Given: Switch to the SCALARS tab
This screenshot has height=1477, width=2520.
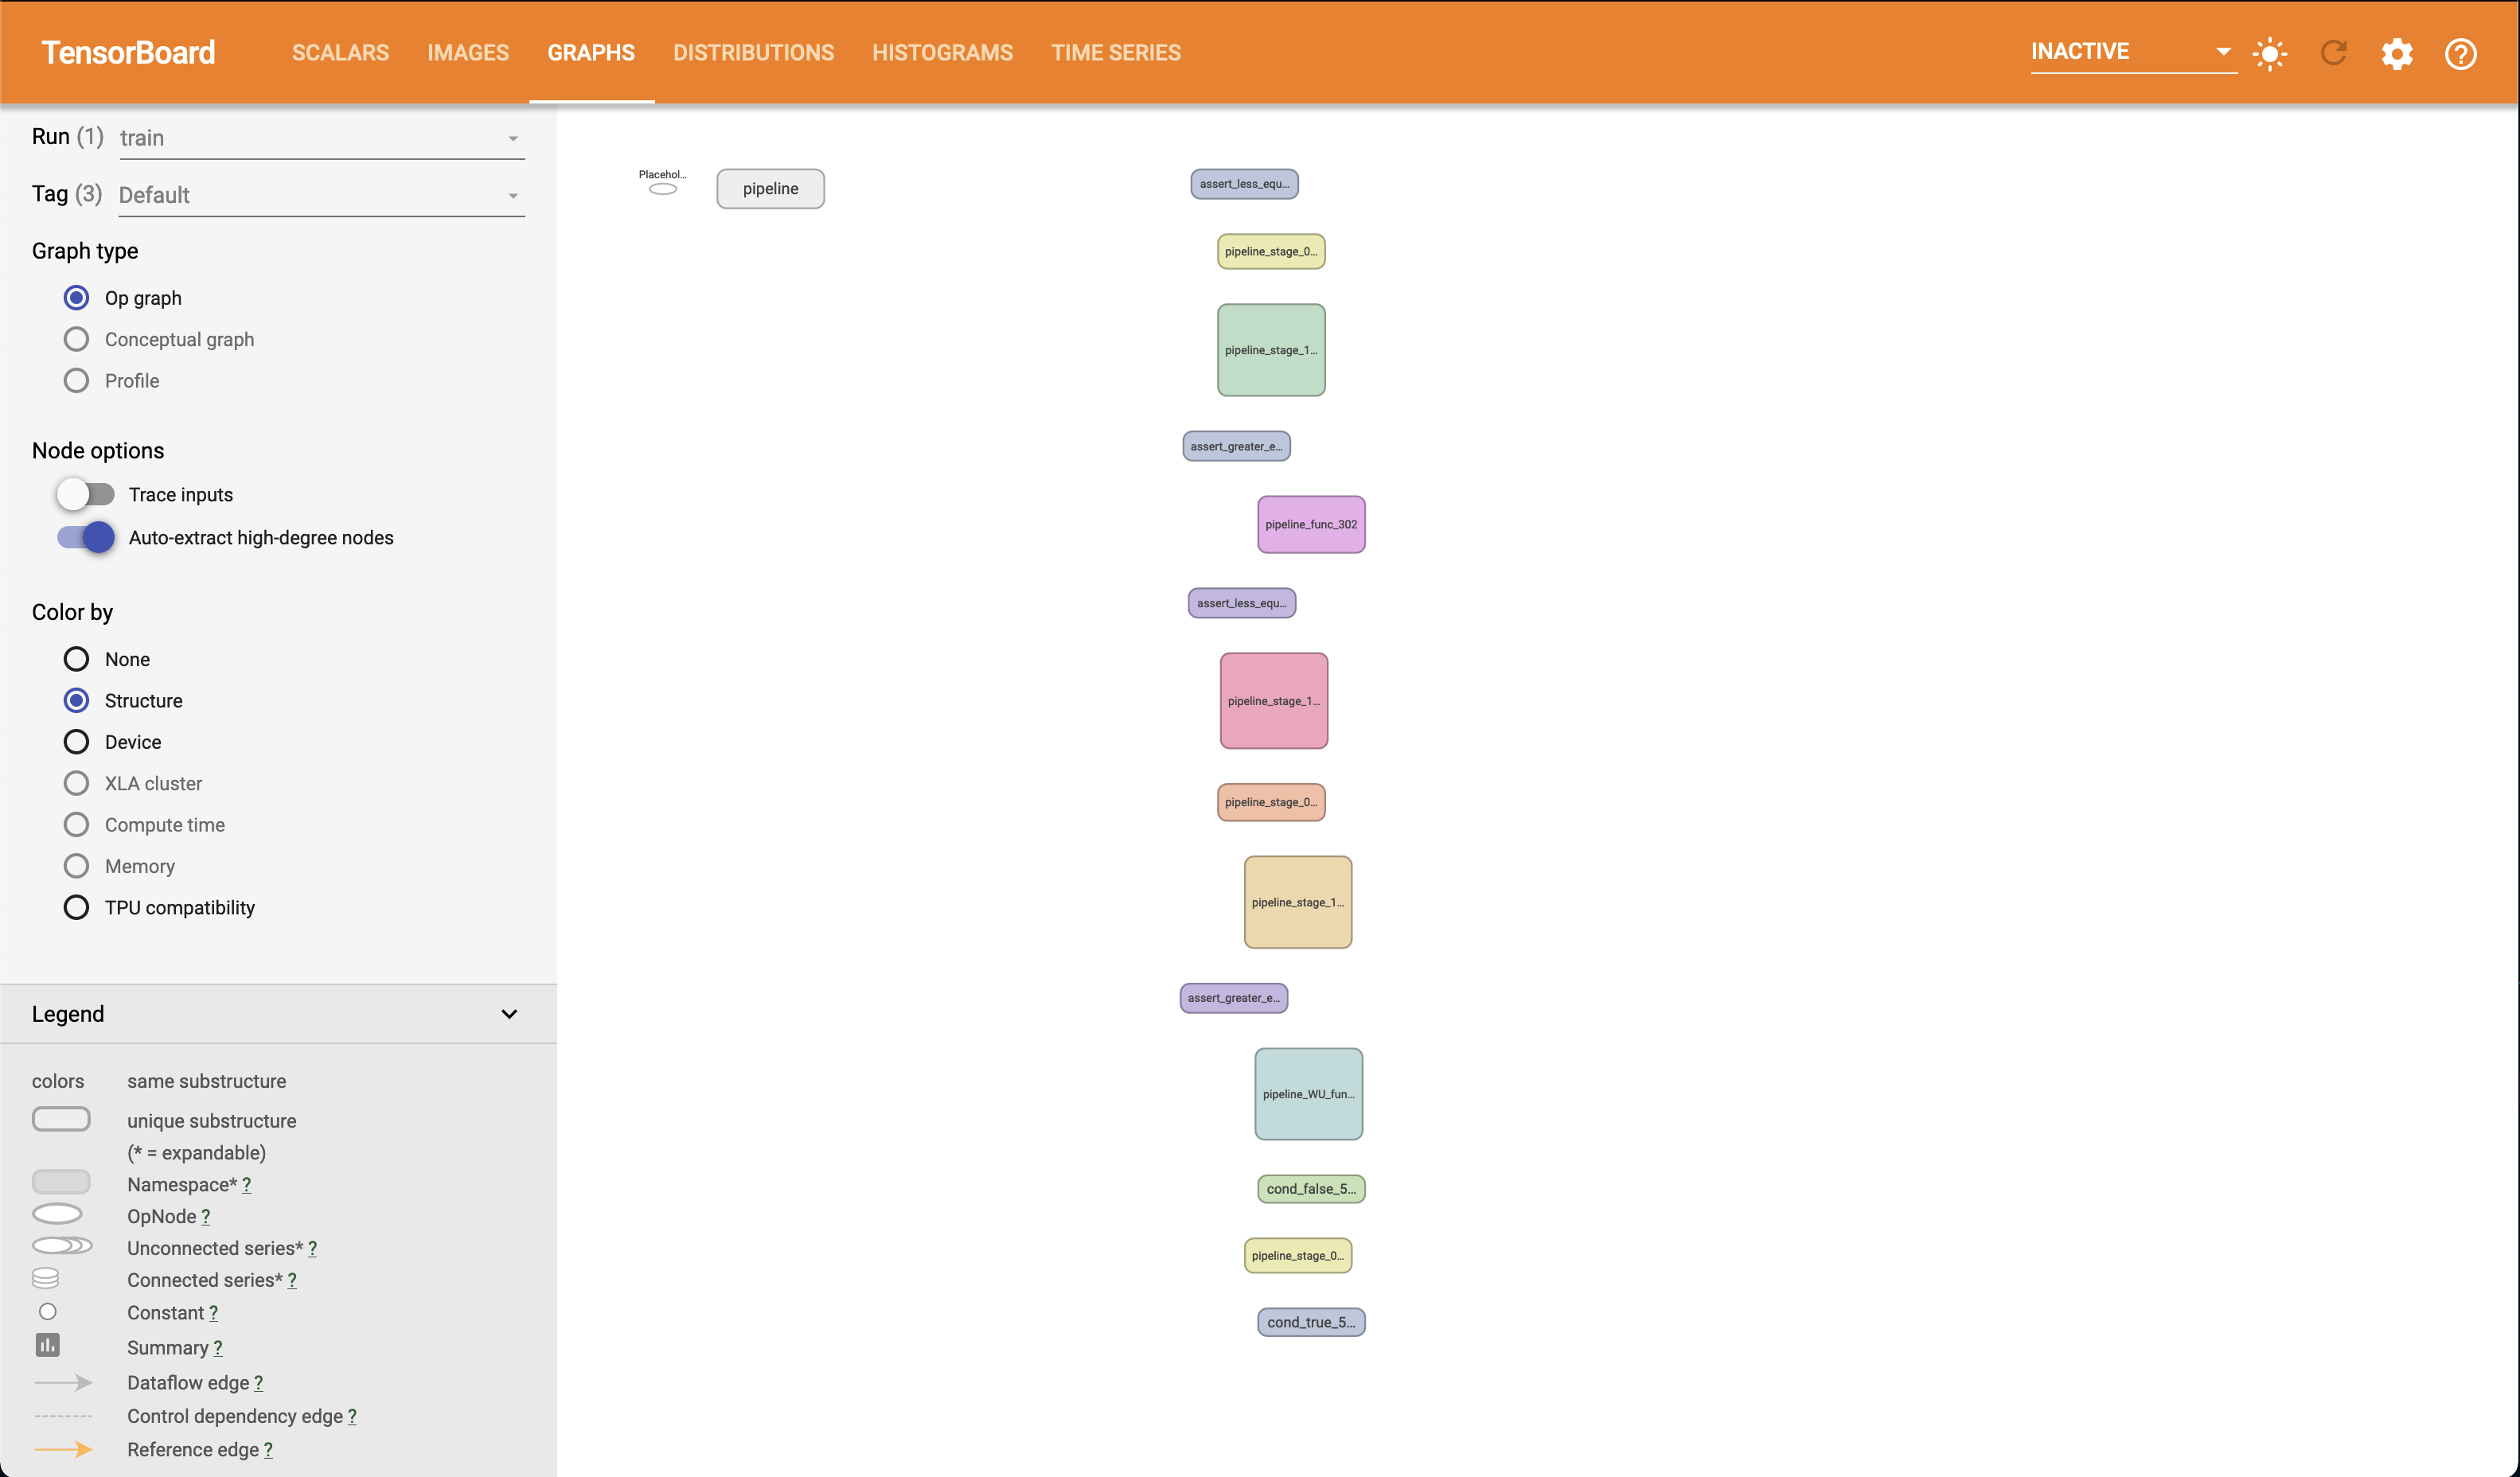Looking at the screenshot, I should click(x=340, y=53).
